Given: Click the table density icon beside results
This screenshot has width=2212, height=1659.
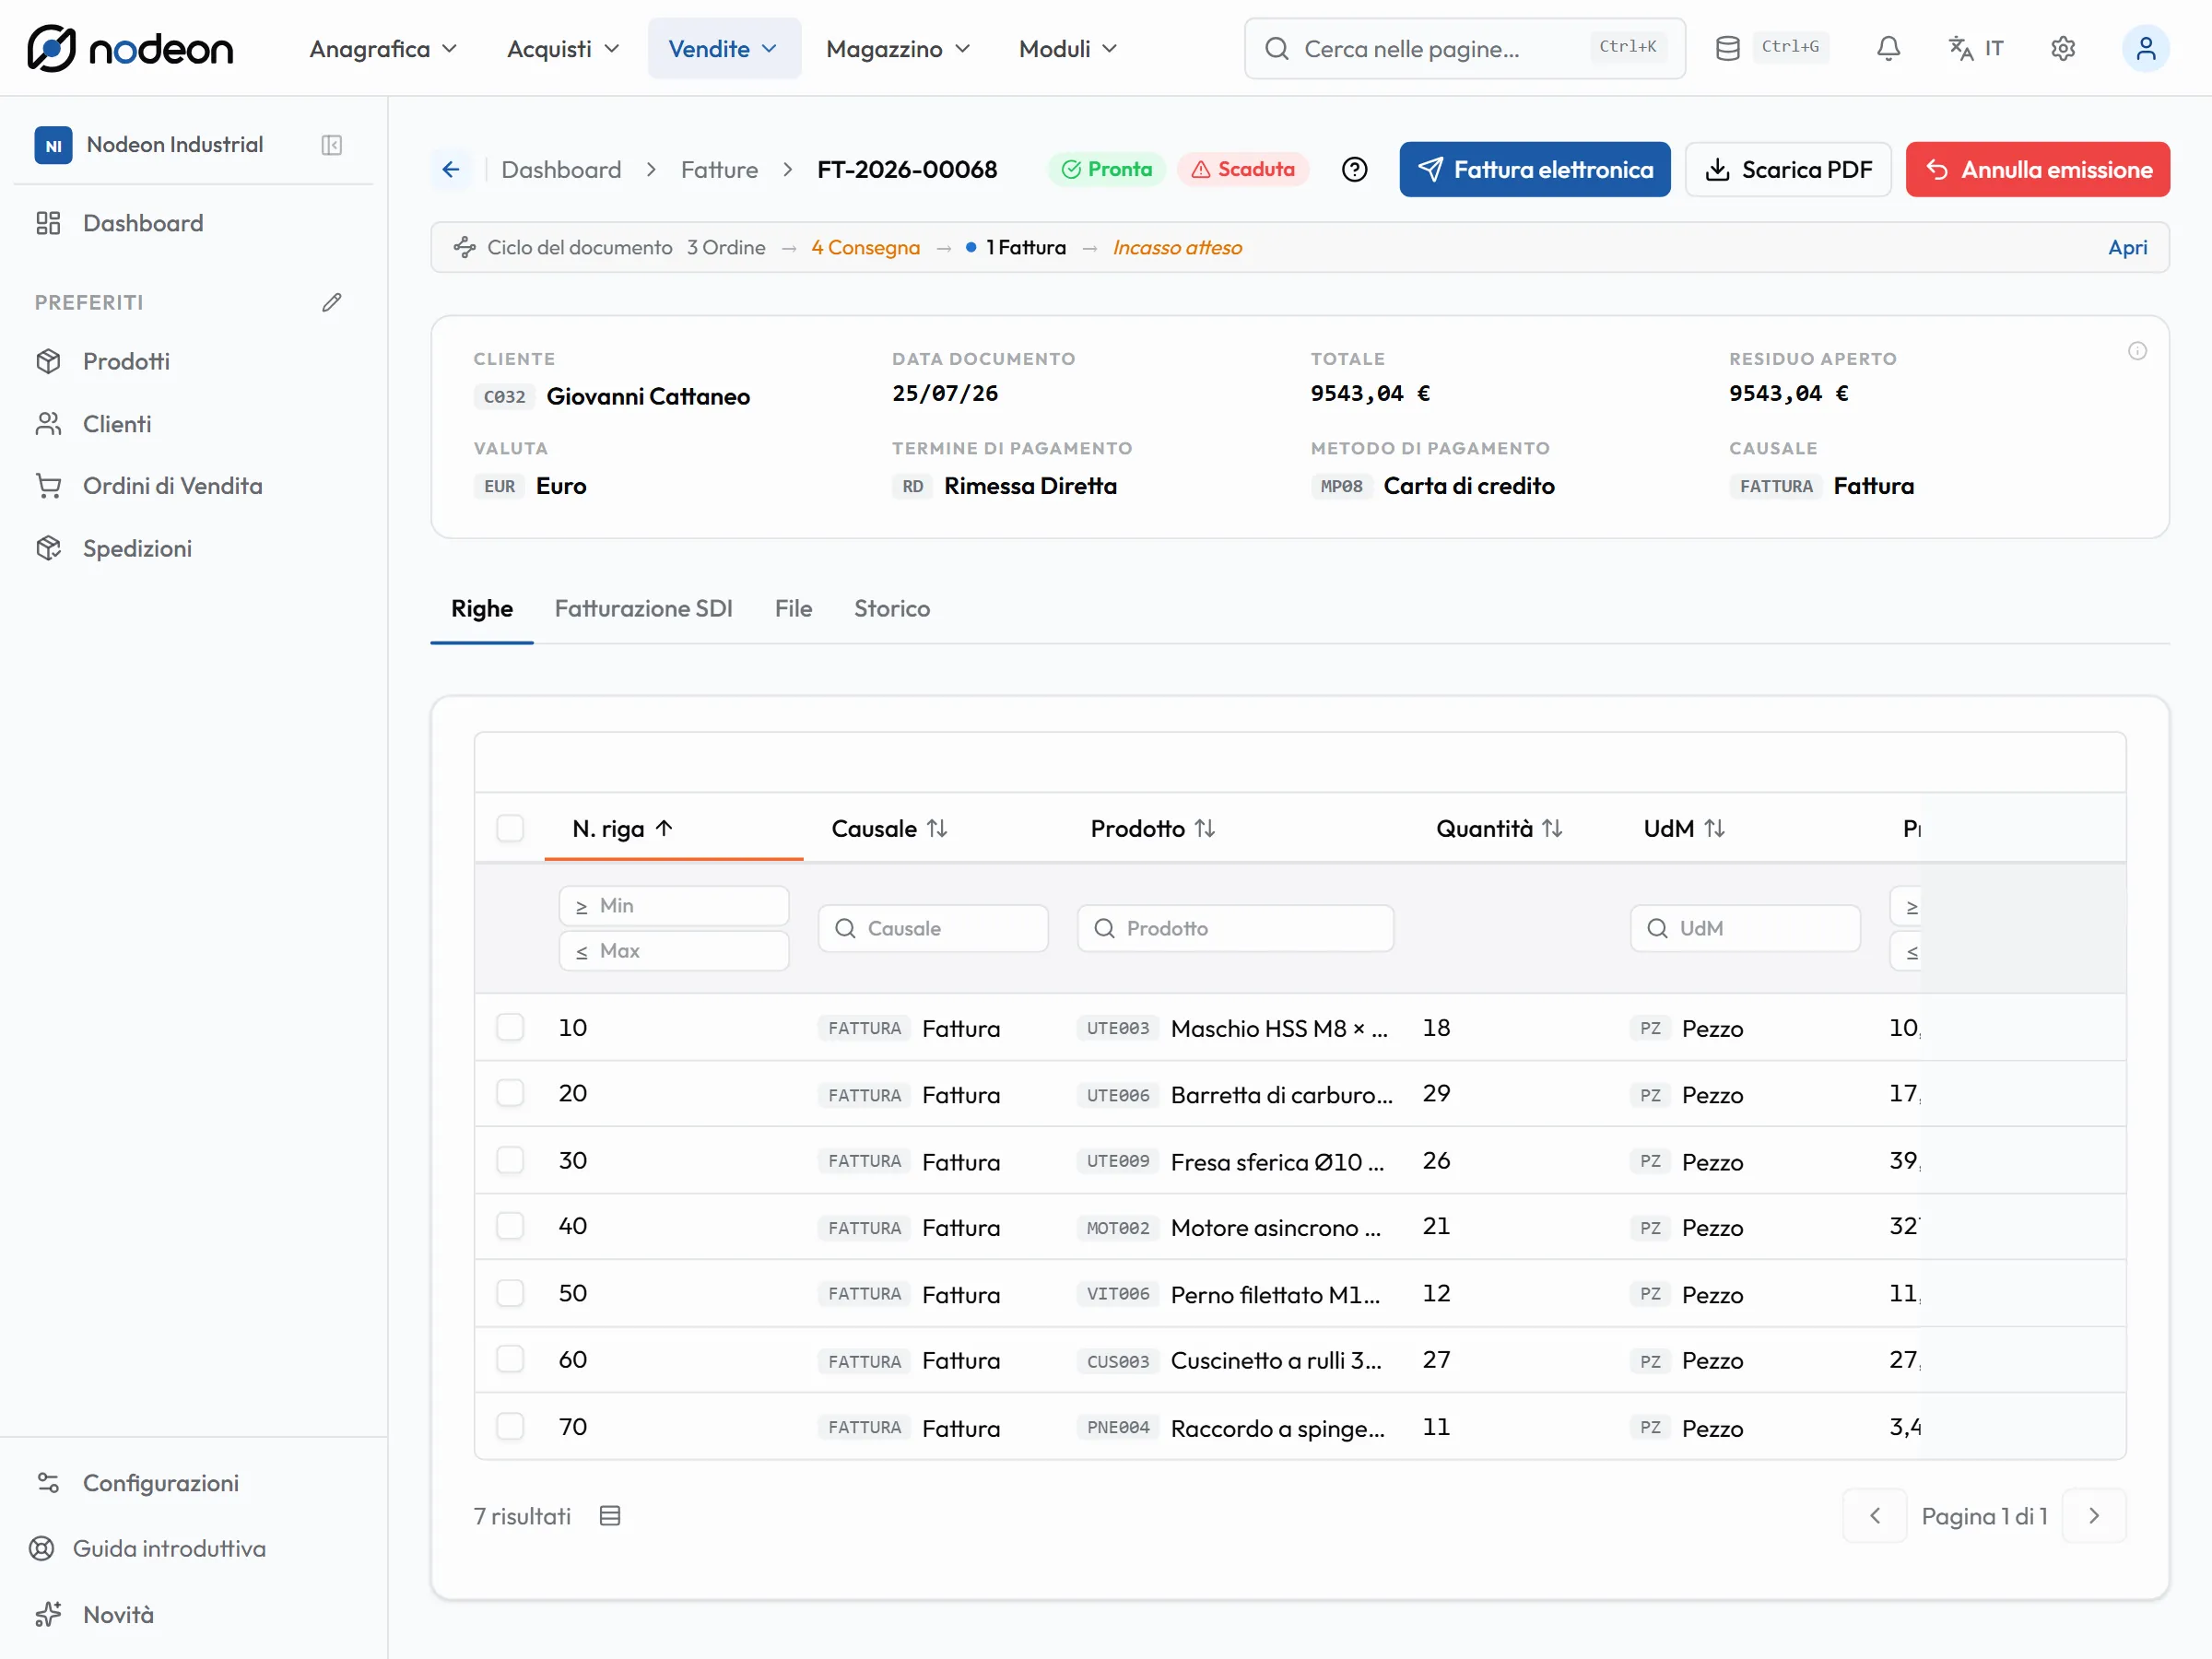Looking at the screenshot, I should click(x=610, y=1516).
